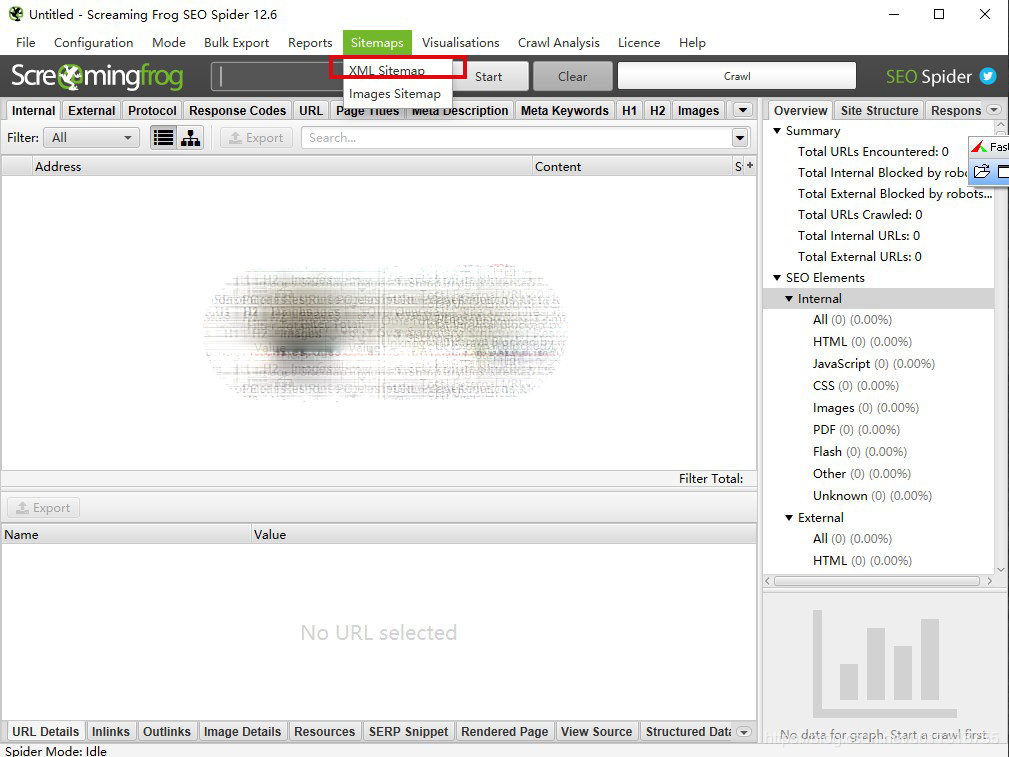Viewport: 1009px width, 757px height.
Task: Open the Filter All dropdown
Action: [91, 138]
